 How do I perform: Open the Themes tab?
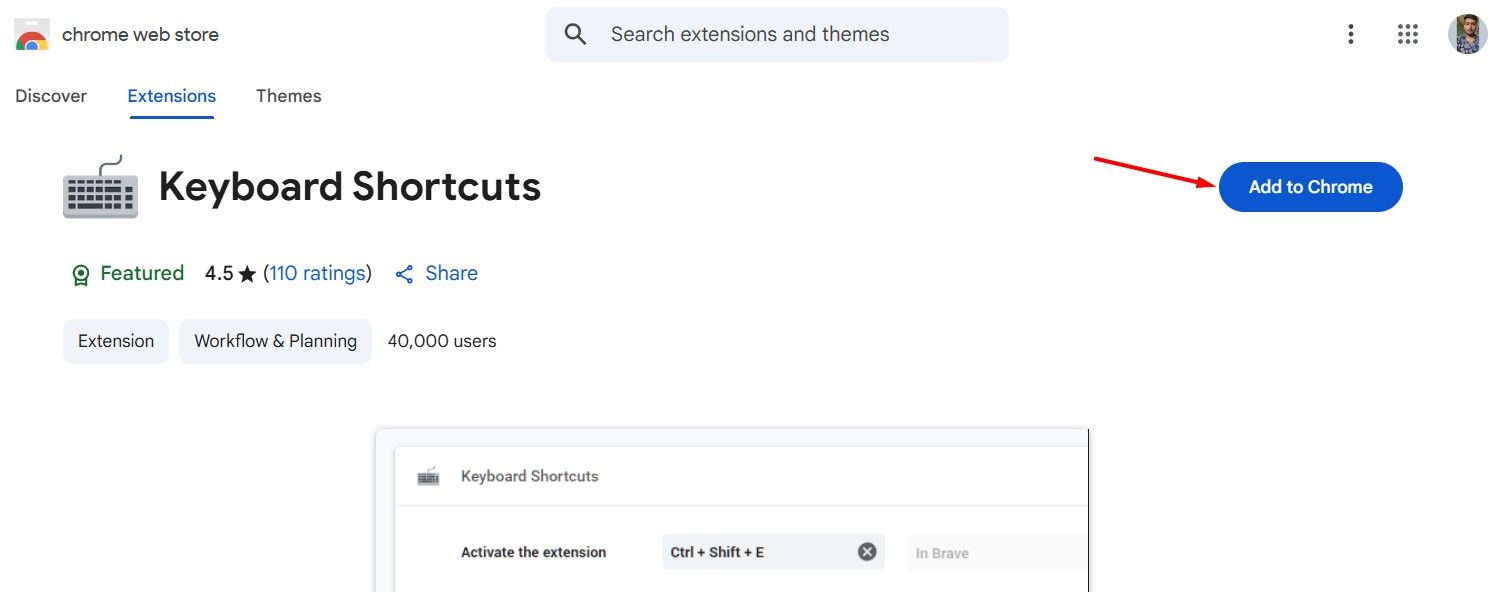(288, 96)
